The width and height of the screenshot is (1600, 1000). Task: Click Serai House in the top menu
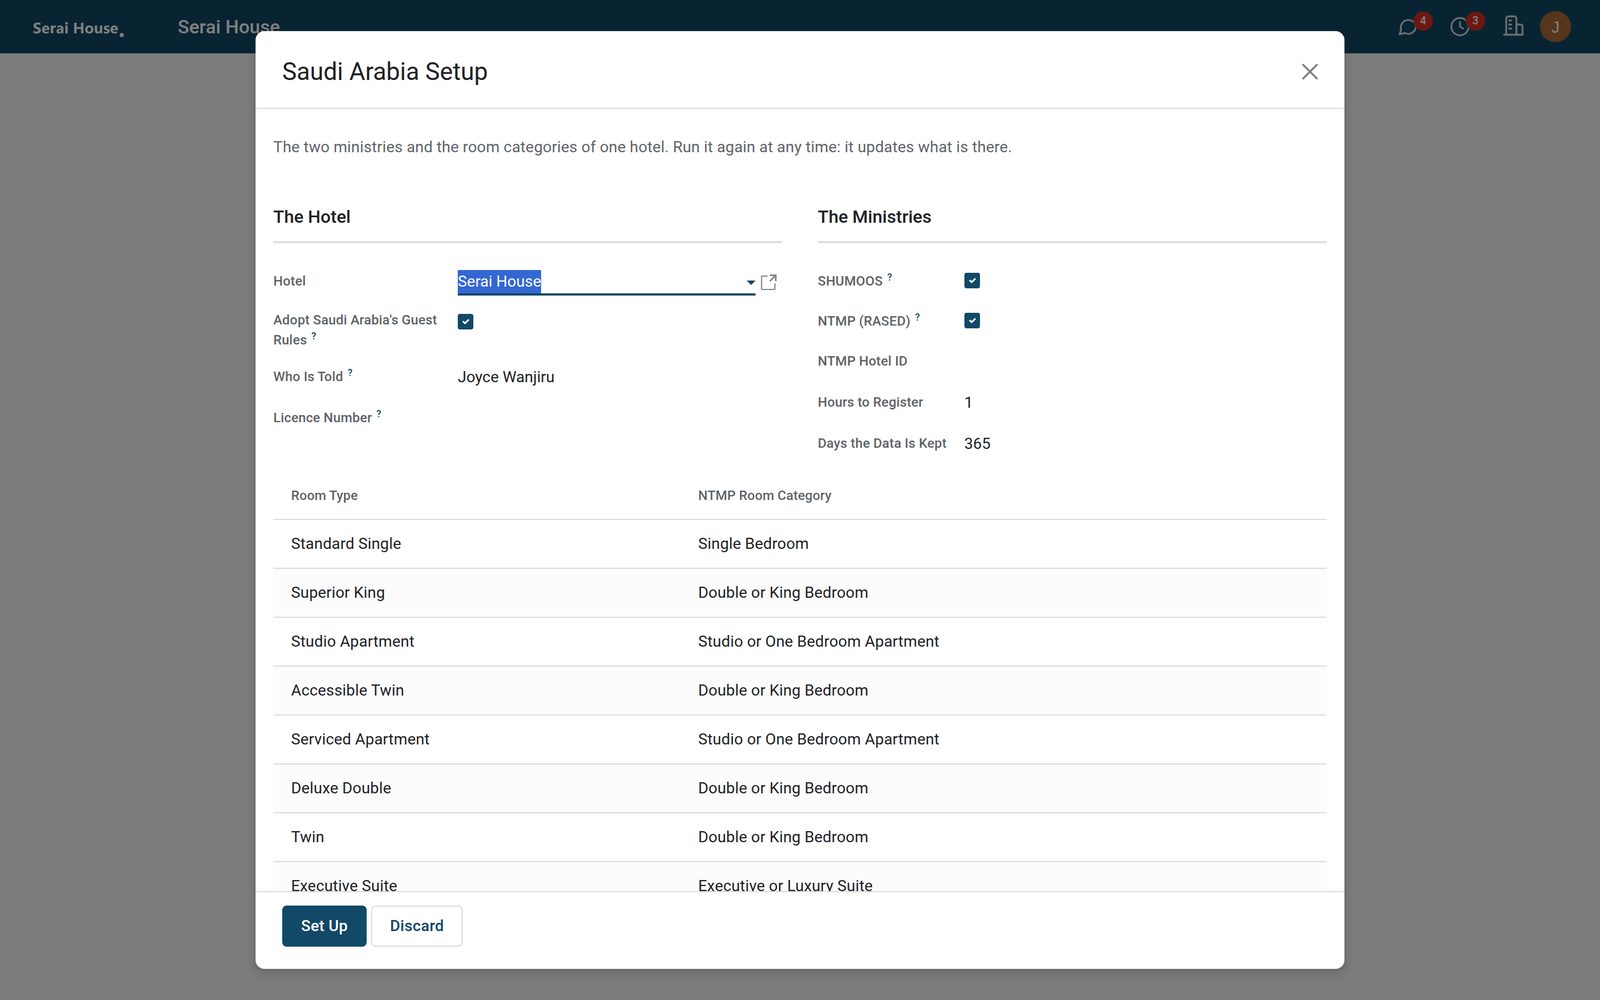[229, 27]
